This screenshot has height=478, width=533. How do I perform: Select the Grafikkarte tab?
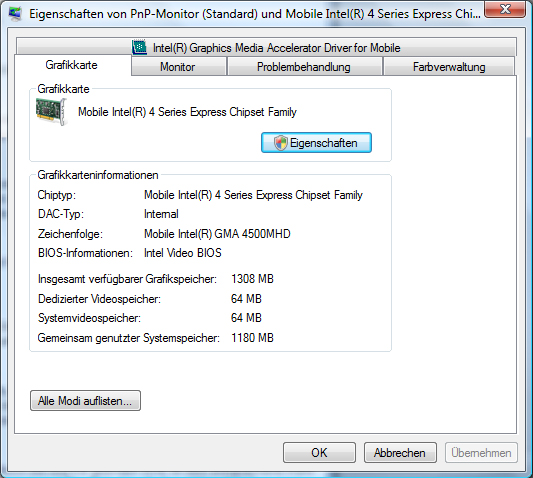(72, 65)
